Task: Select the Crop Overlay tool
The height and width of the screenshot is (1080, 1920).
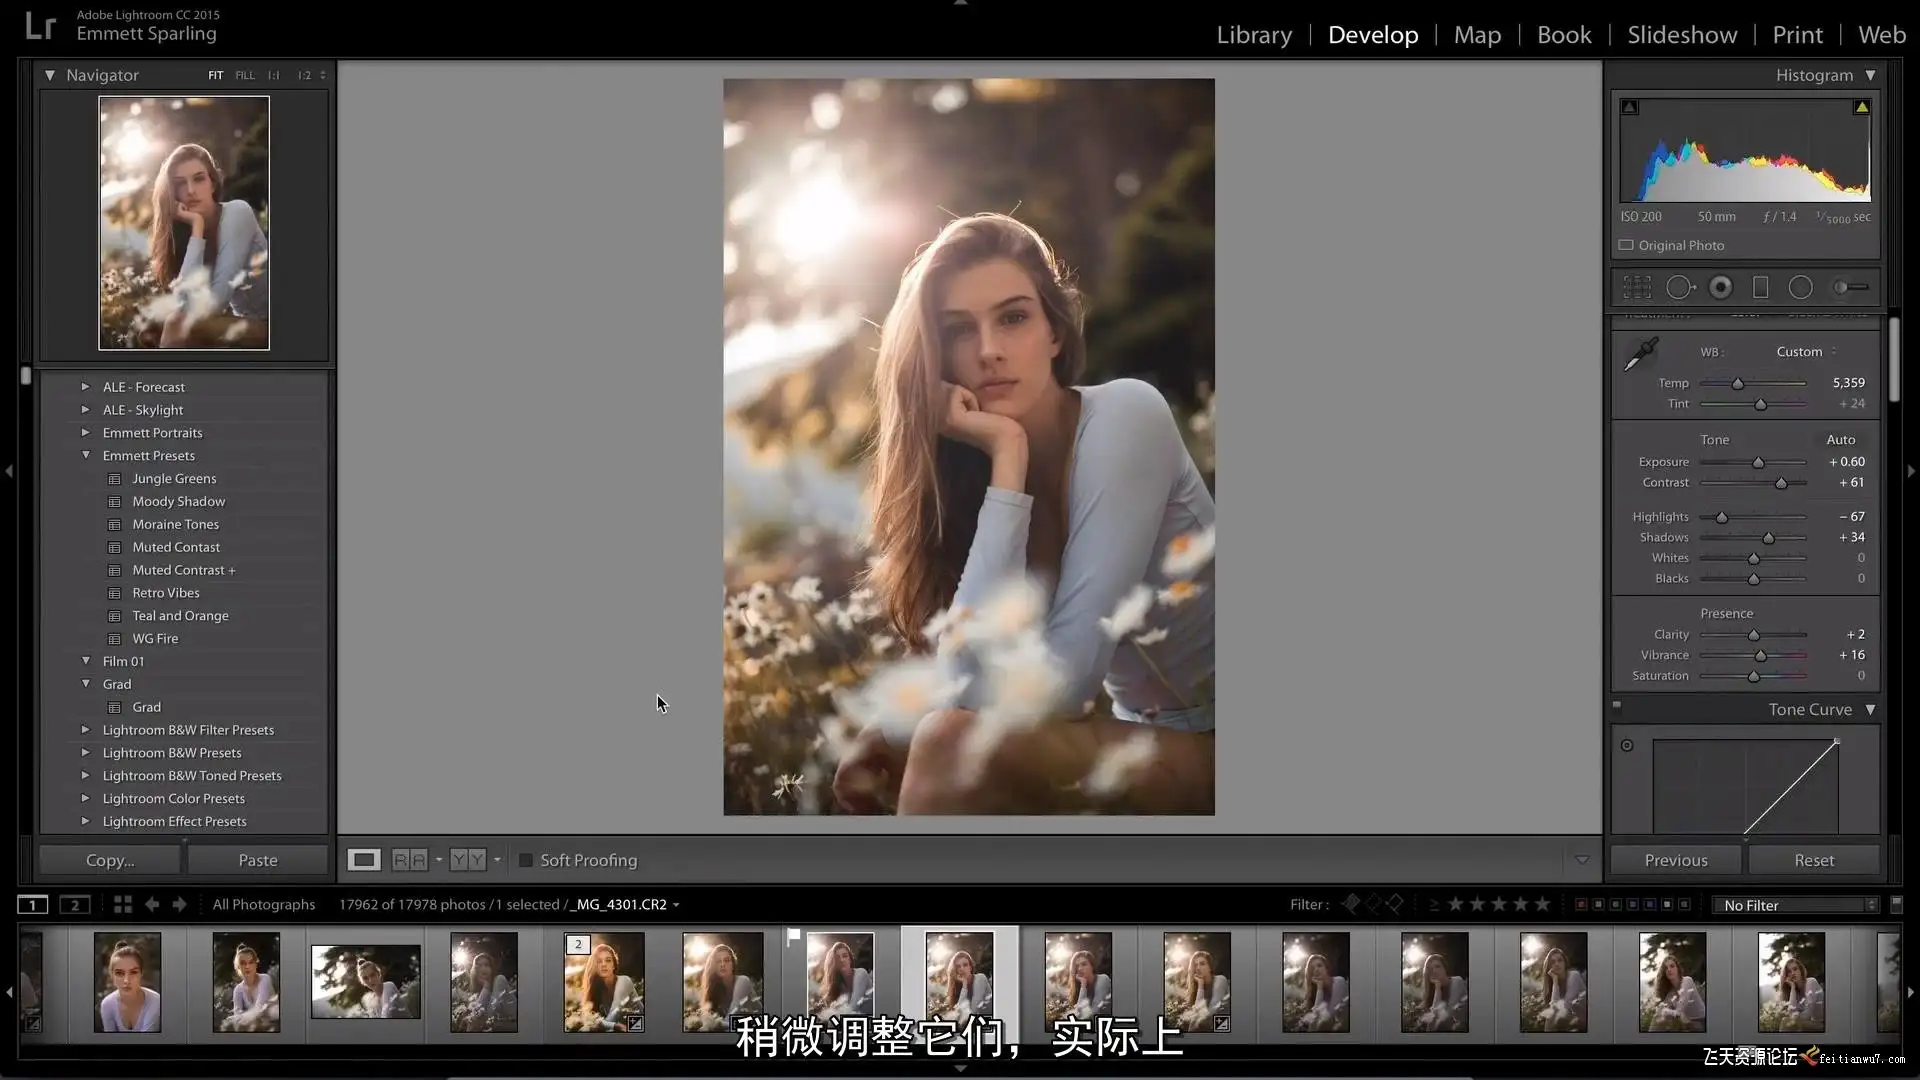Action: pyautogui.click(x=1637, y=288)
